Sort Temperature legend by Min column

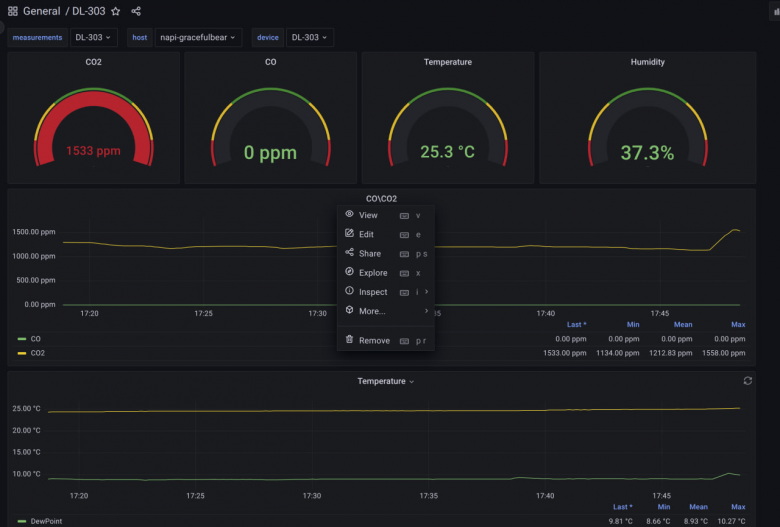[664, 507]
